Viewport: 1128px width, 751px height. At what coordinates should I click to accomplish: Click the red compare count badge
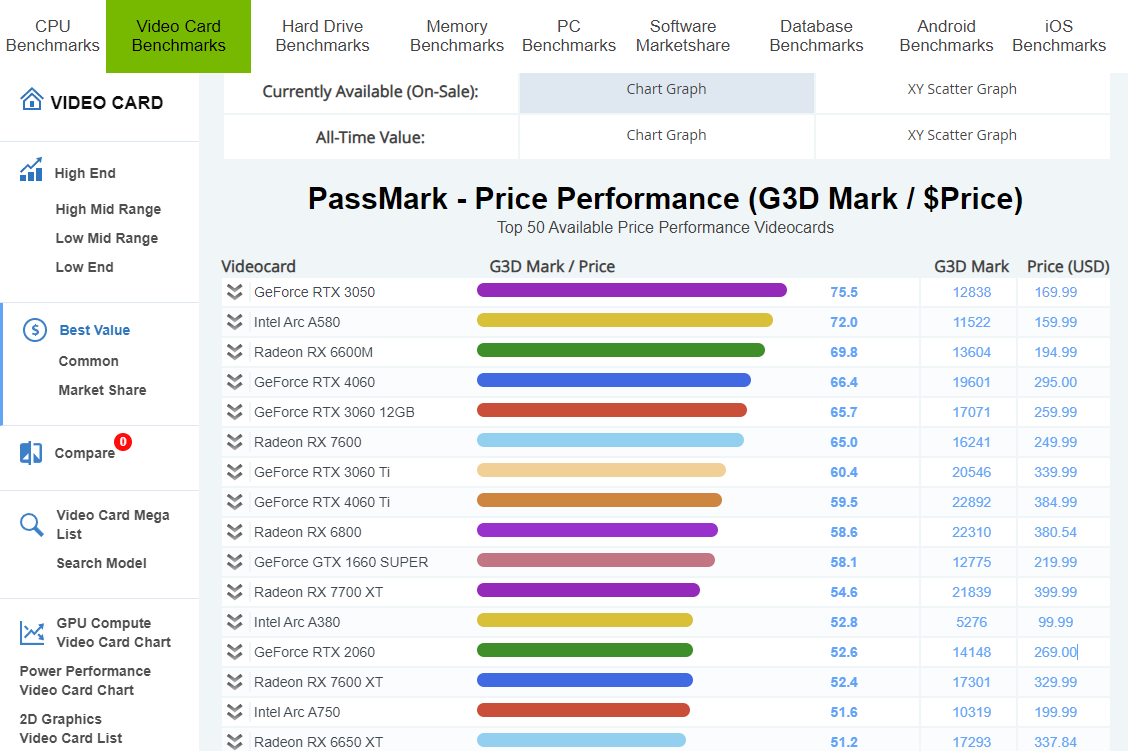coord(123,442)
